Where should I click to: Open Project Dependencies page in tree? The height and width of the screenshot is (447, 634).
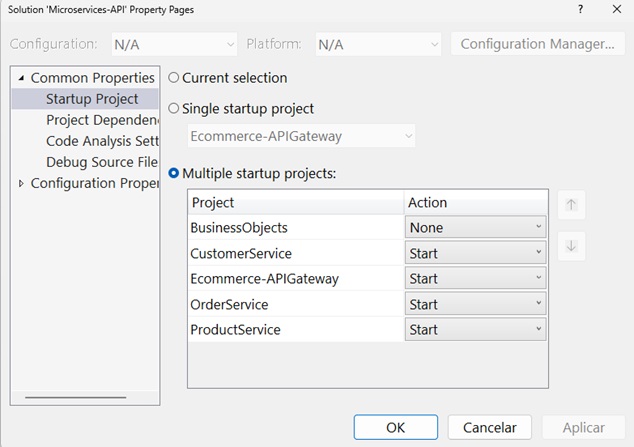102,120
